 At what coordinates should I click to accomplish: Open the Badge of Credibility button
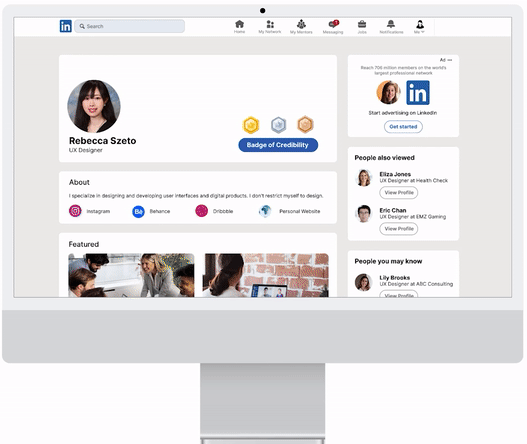pos(278,145)
